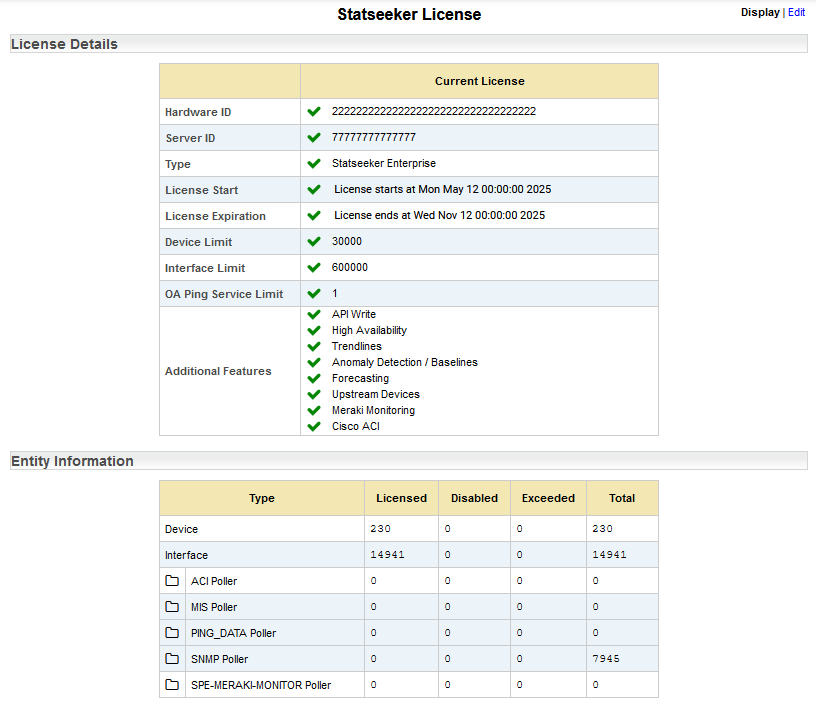Click the checkmark in OA Ping Service Limit row

[314, 294]
